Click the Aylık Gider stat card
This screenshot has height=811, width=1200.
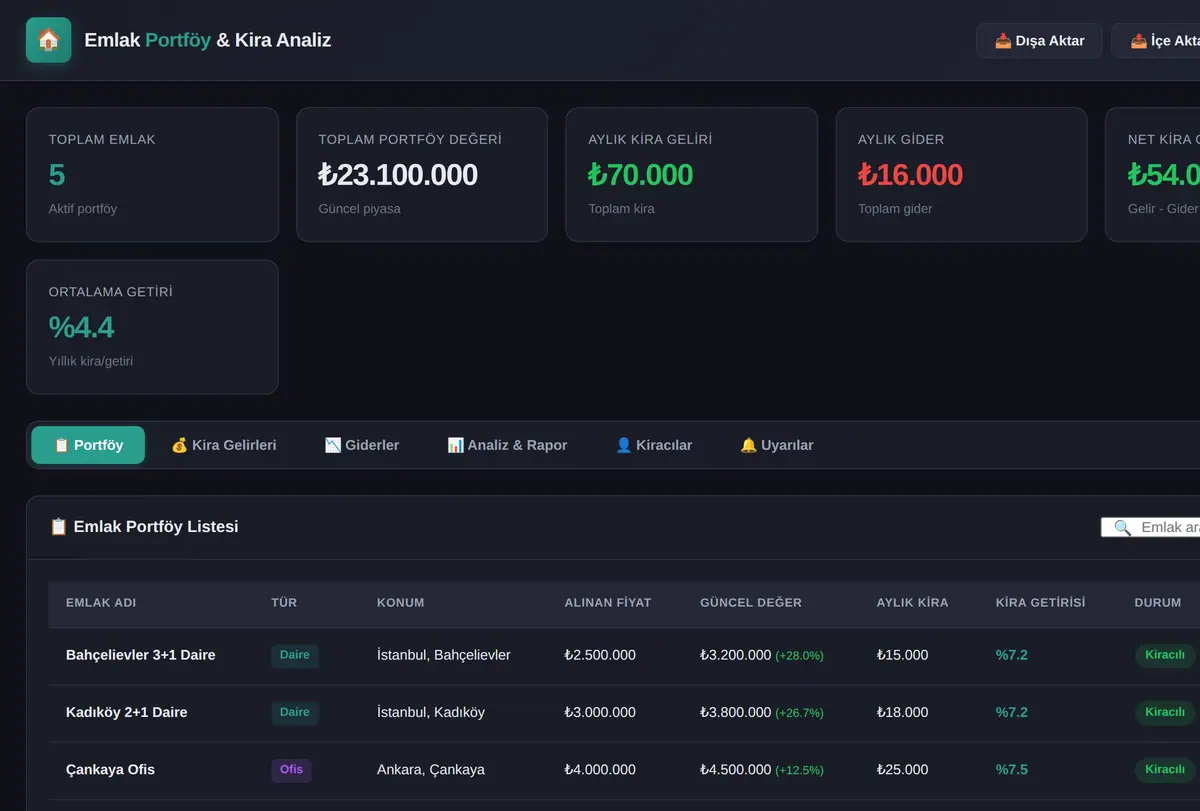pos(961,175)
